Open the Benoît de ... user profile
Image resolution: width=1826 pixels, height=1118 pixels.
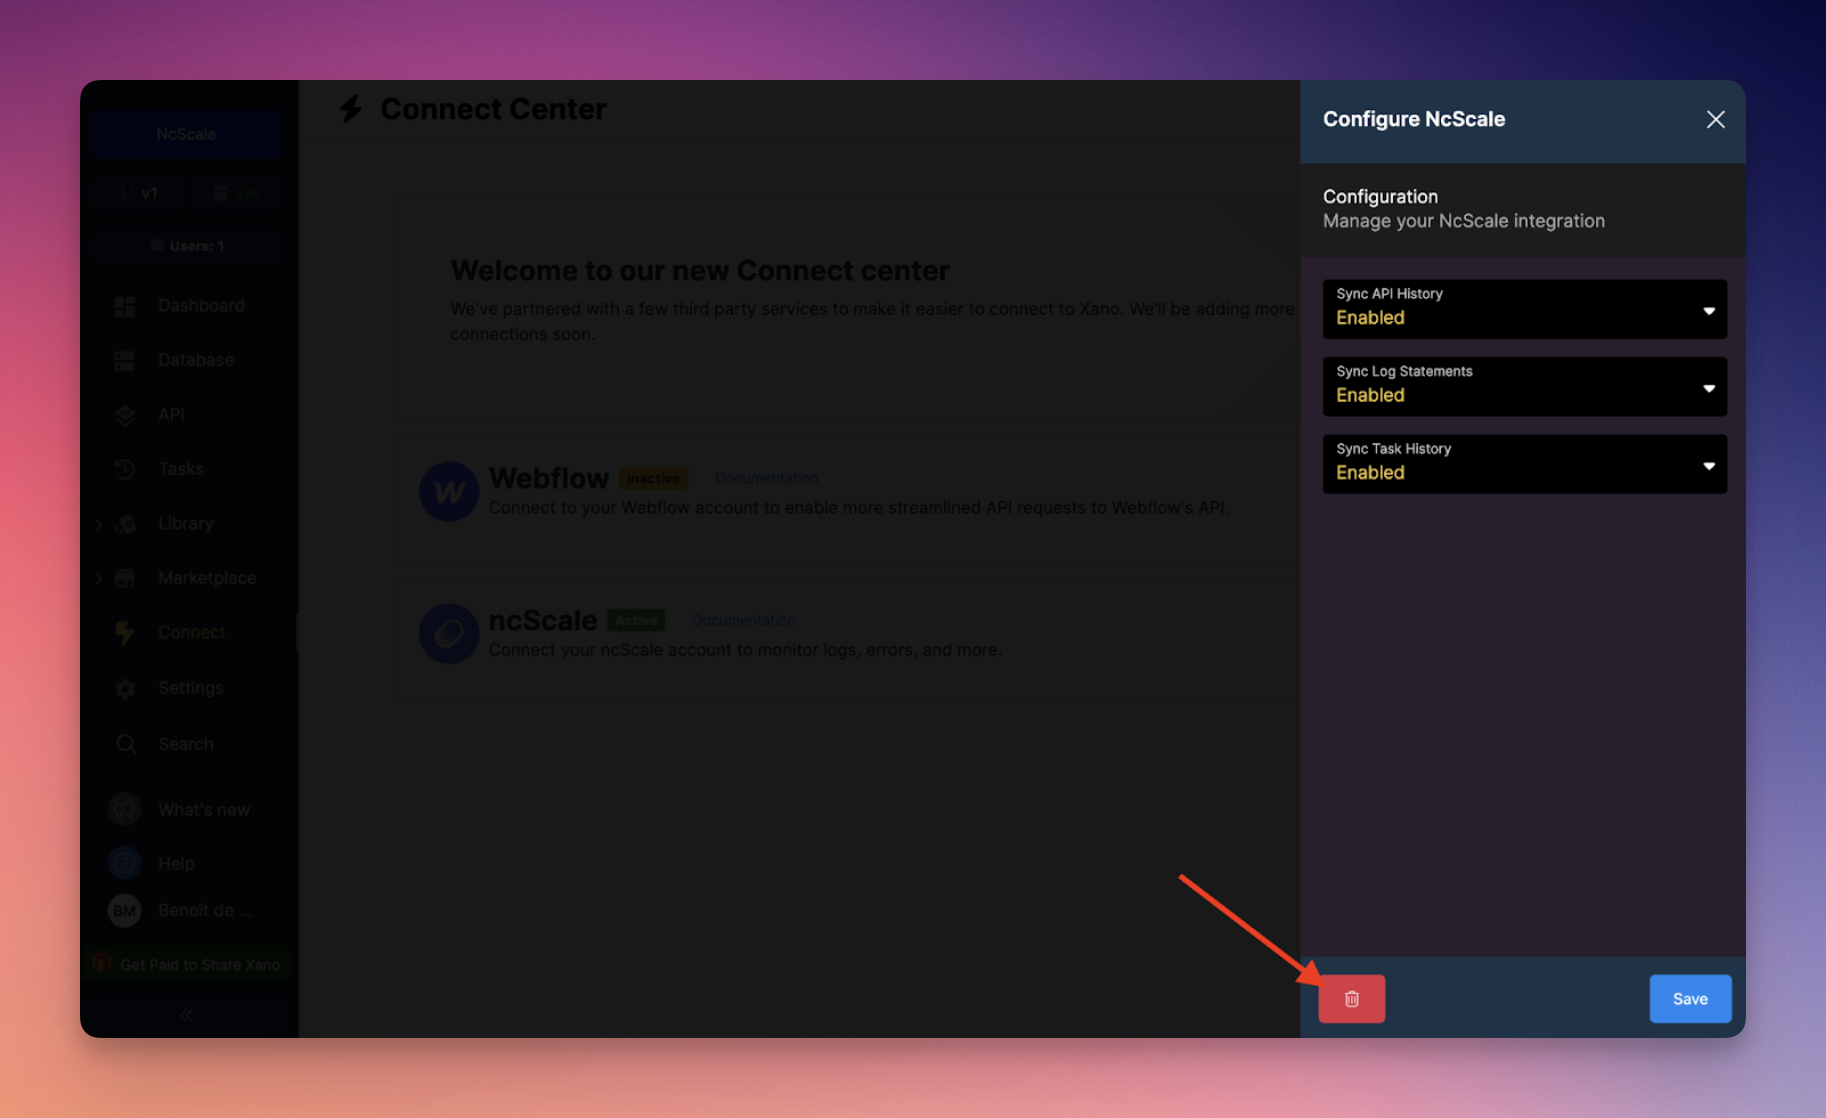point(205,910)
